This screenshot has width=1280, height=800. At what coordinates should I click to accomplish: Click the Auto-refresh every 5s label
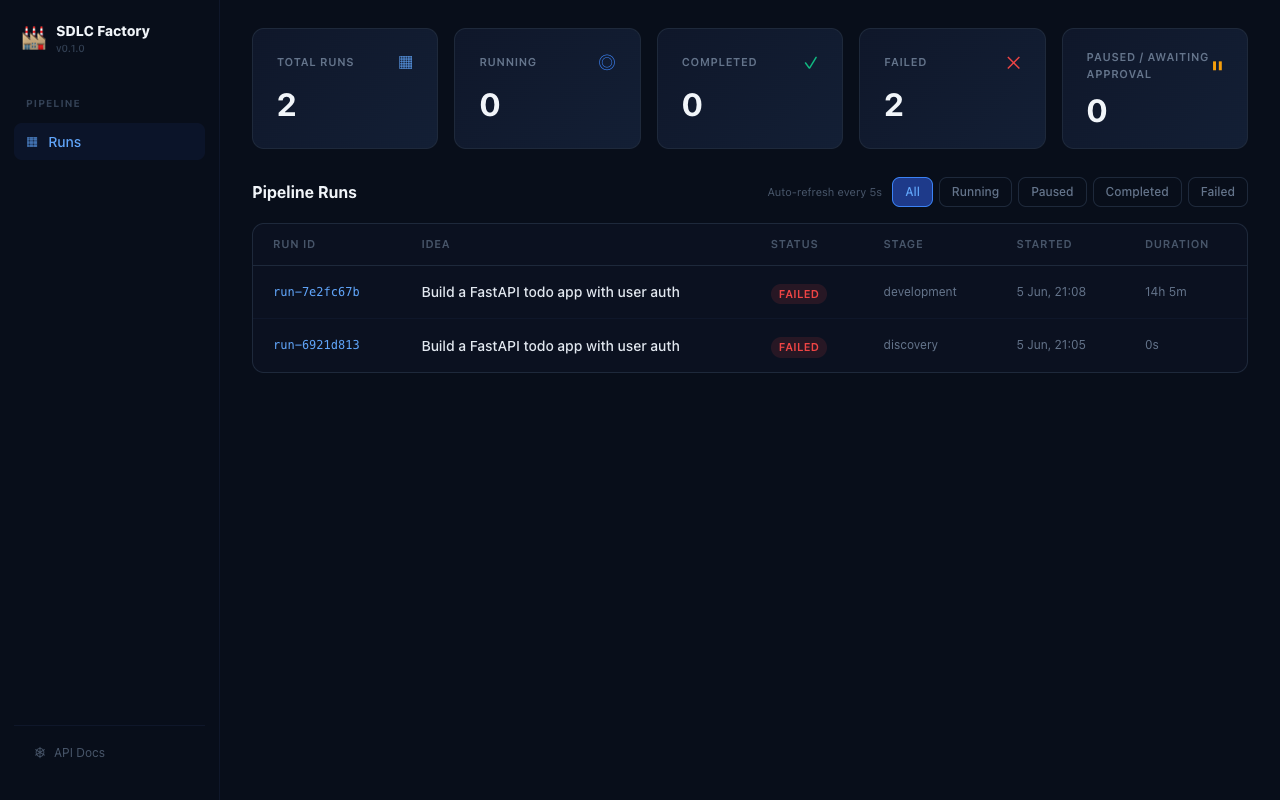[x=825, y=192]
